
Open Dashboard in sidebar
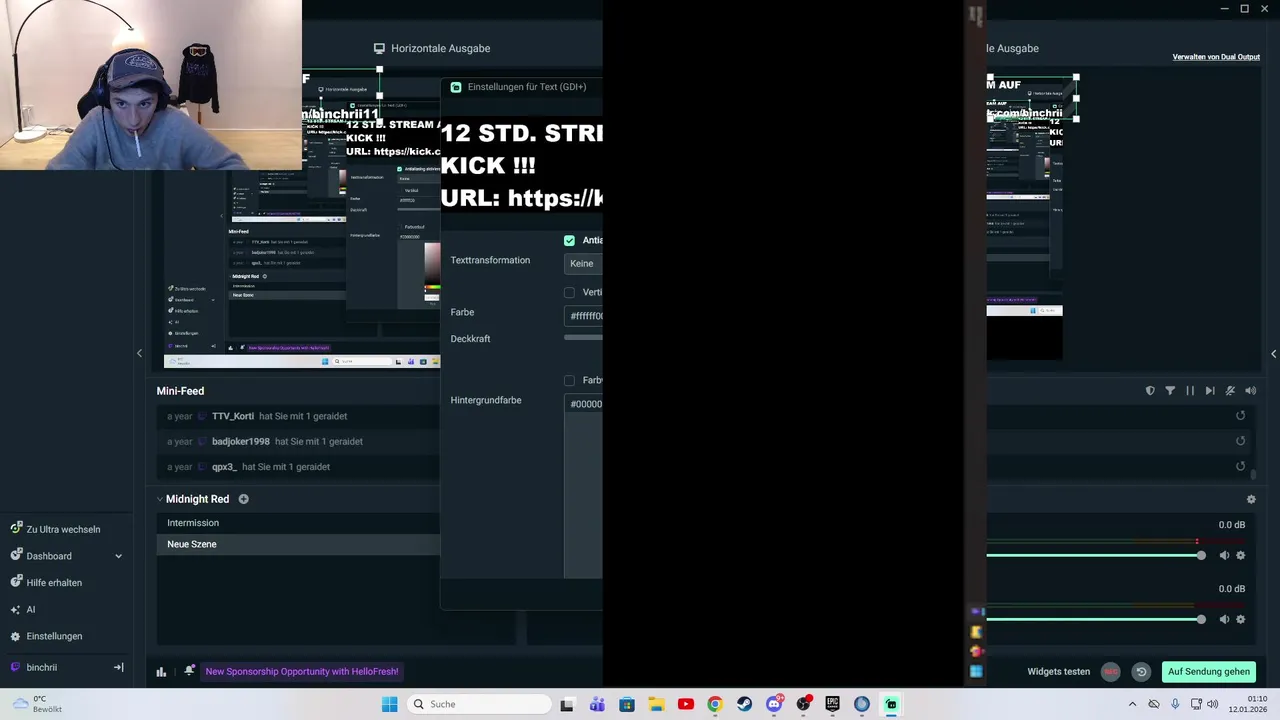click(49, 556)
